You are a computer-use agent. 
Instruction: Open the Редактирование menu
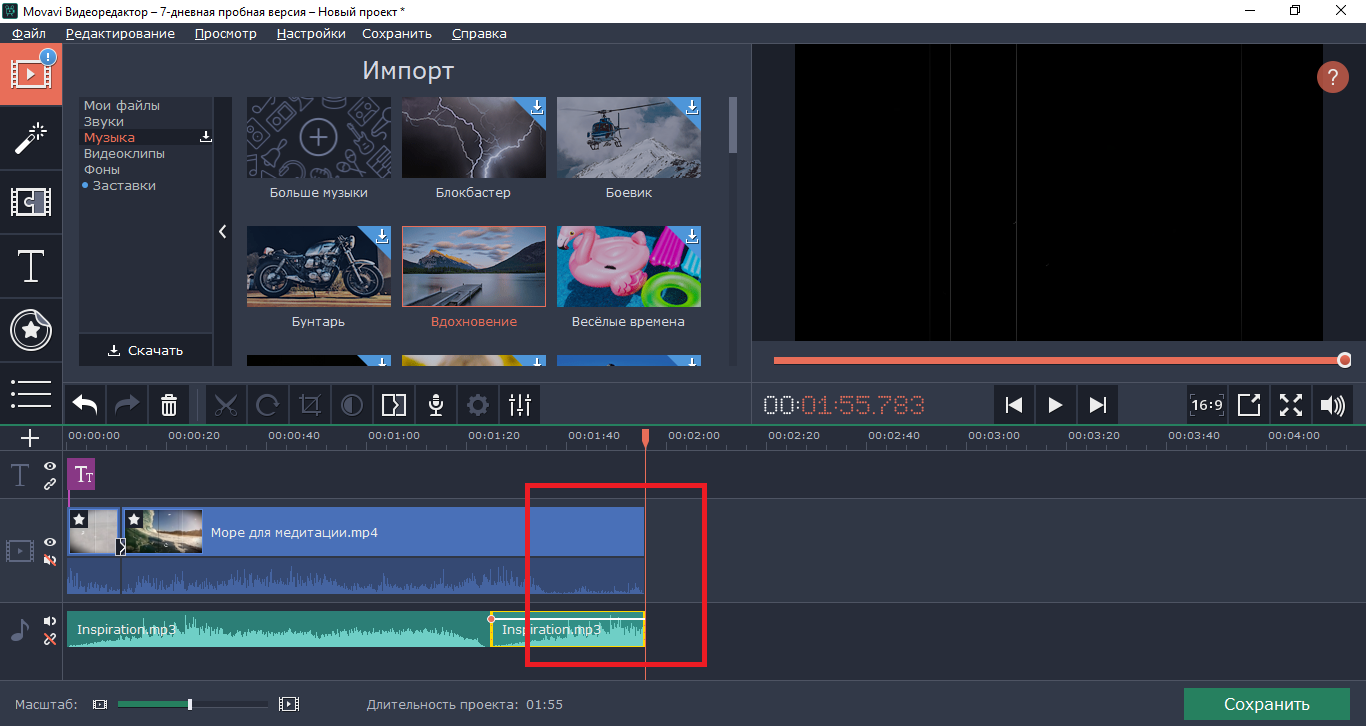point(120,33)
